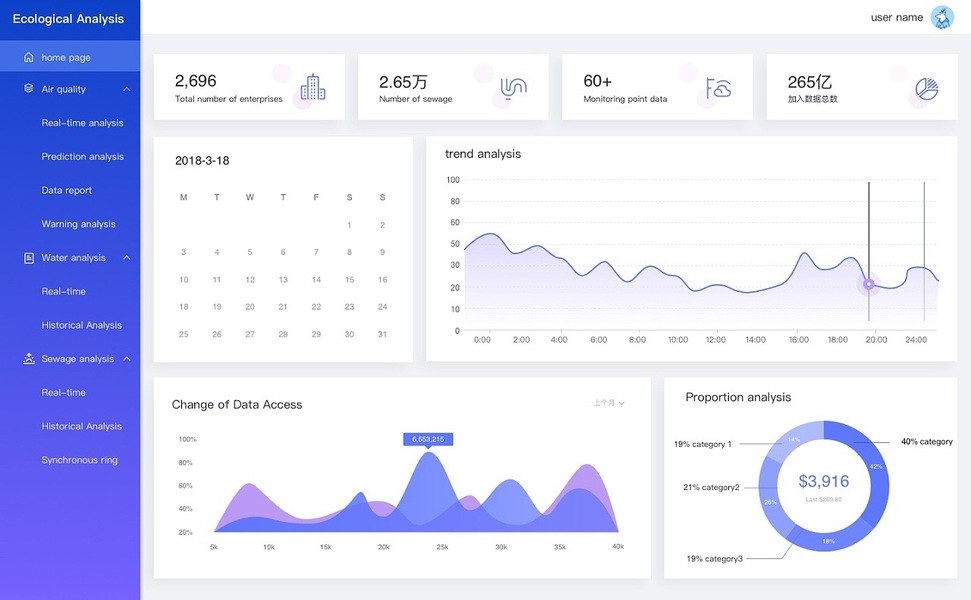Click the pipe icon on sewage card
971x600 pixels.
click(x=513, y=89)
